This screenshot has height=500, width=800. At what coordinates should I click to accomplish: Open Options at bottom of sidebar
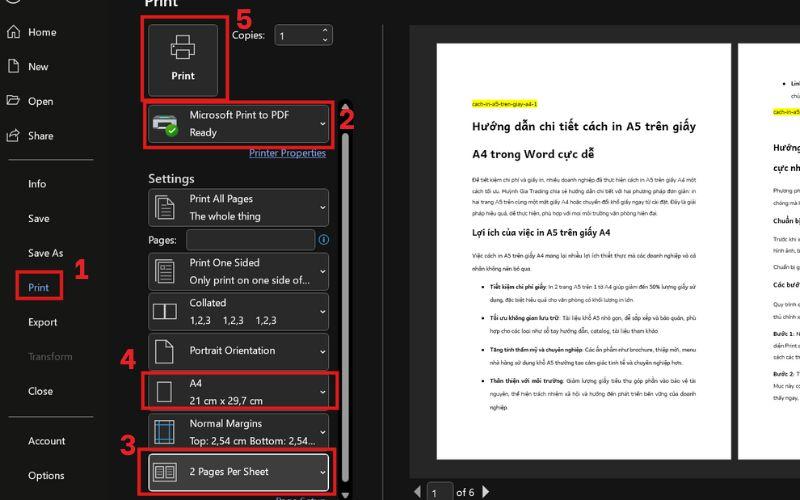[x=46, y=476]
